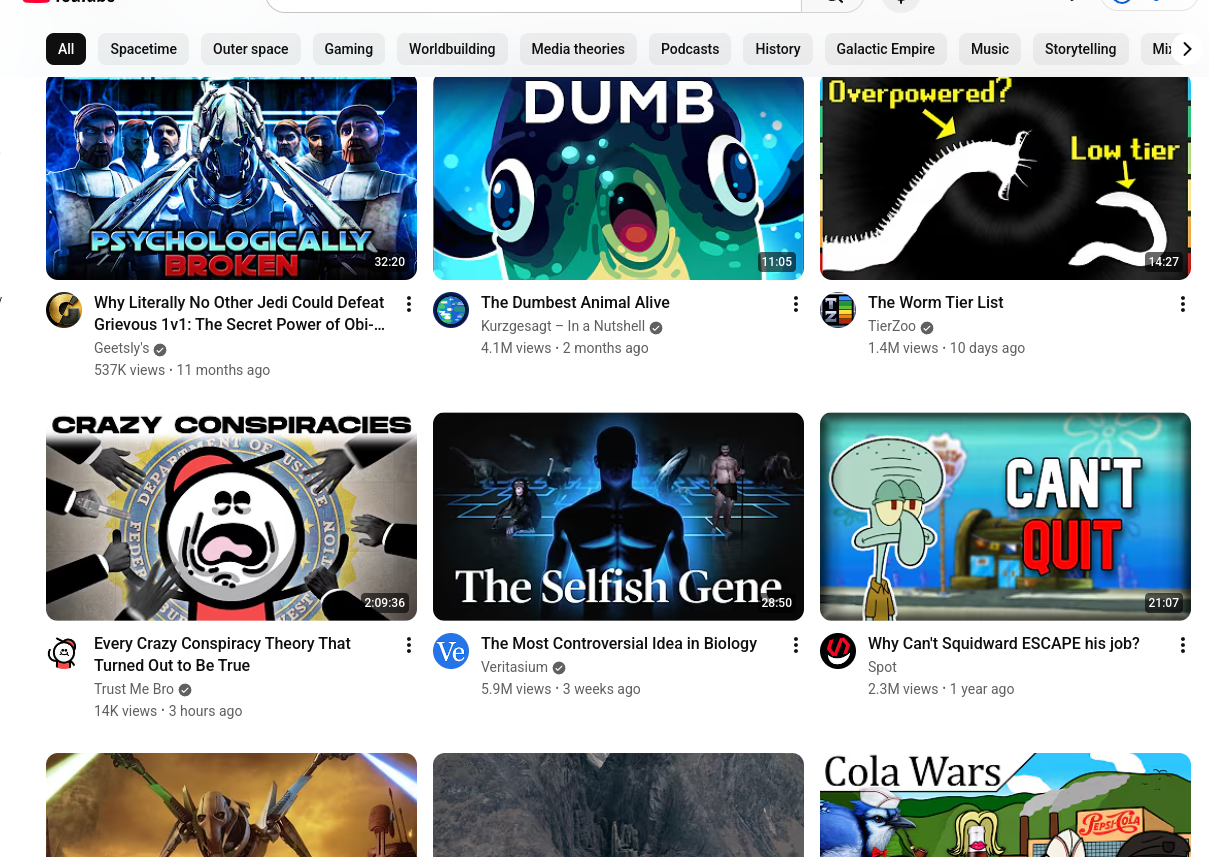The image size is (1209, 857).
Task: Open options menu for Squidward video
Action: pyautogui.click(x=1182, y=645)
